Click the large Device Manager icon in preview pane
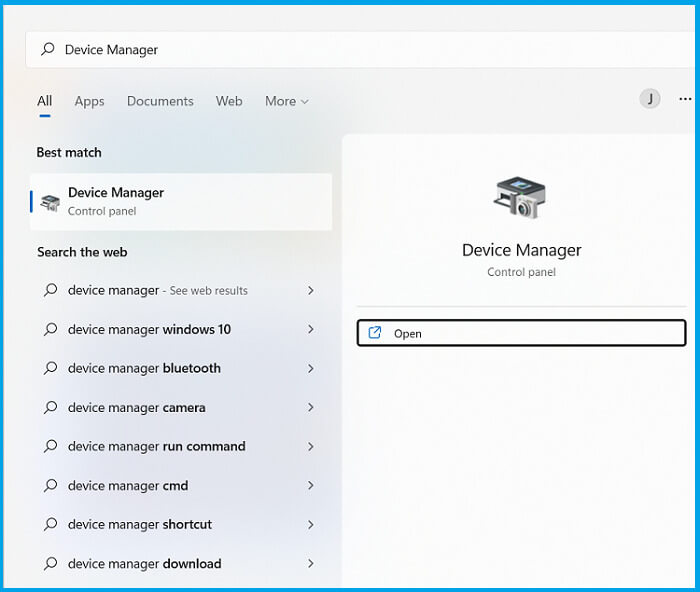This screenshot has height=592, width=700. coord(520,198)
